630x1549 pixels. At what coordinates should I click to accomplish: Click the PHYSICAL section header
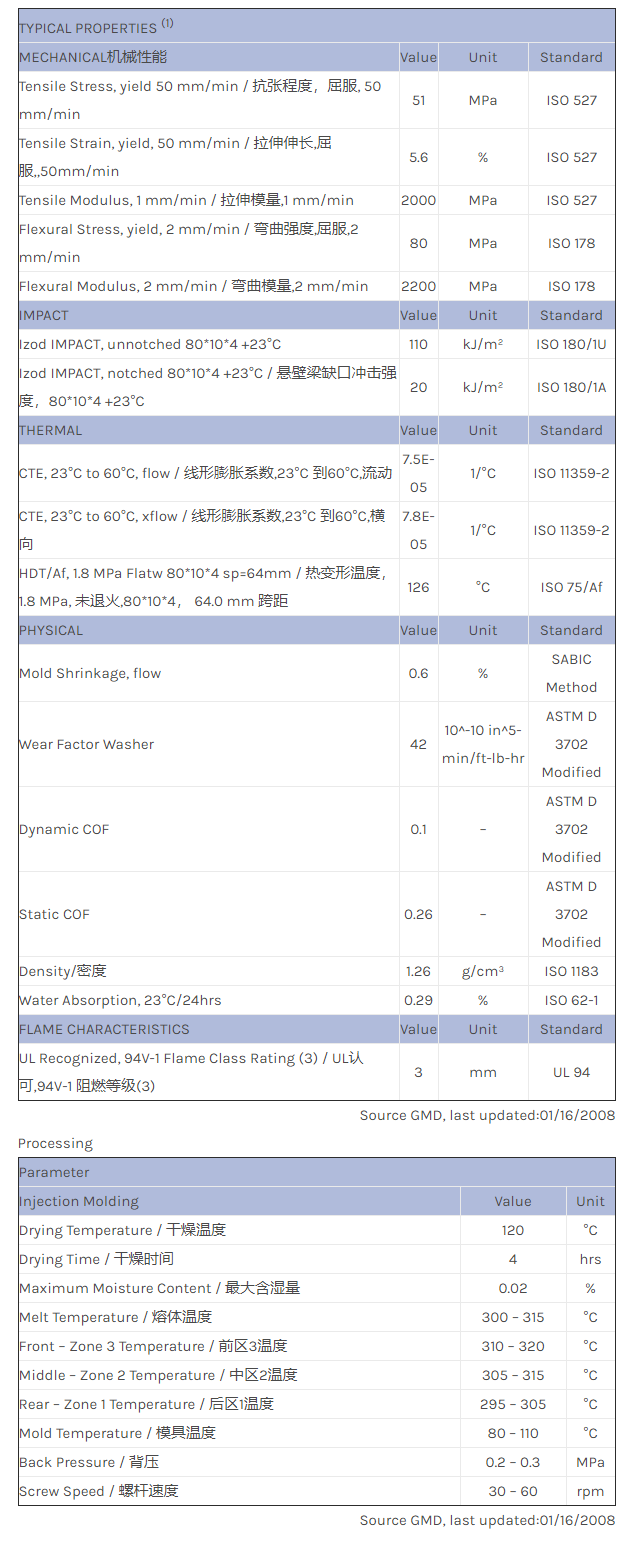pyautogui.click(x=51, y=630)
